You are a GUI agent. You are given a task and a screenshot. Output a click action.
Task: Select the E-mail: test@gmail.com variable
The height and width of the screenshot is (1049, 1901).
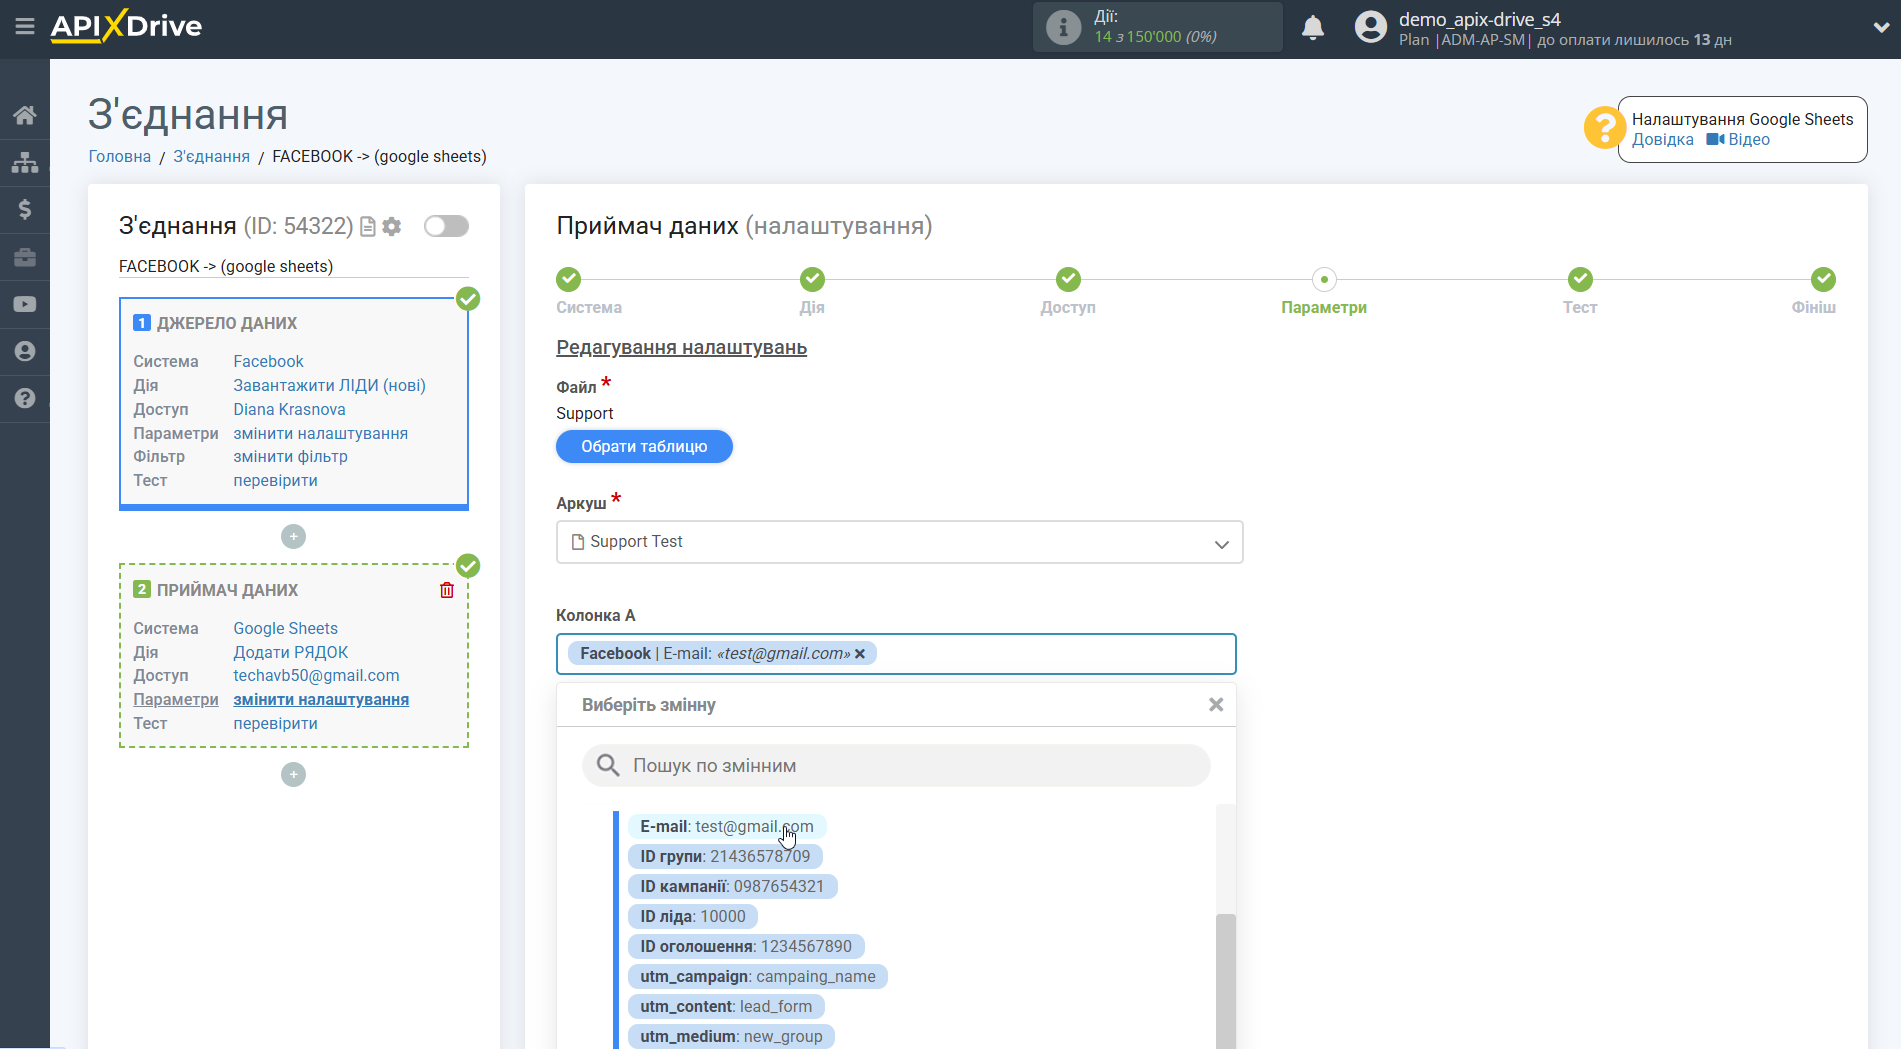pyautogui.click(x=727, y=827)
